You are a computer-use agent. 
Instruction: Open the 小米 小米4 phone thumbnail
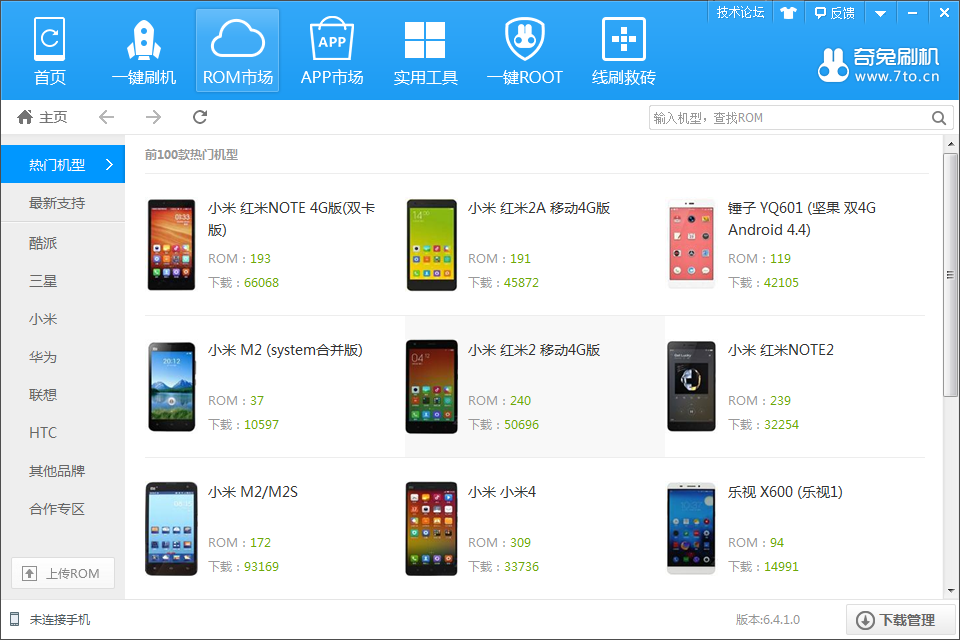click(431, 529)
